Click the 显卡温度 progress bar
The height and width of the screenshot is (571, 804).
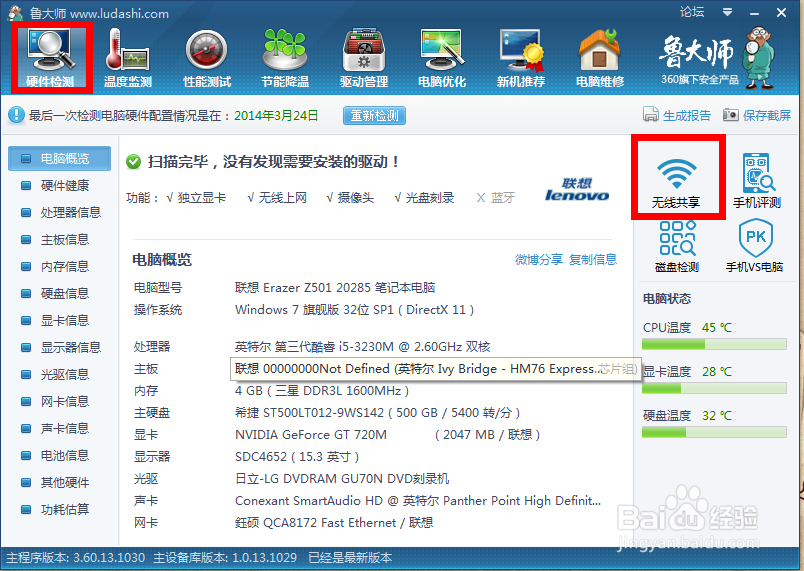point(714,388)
